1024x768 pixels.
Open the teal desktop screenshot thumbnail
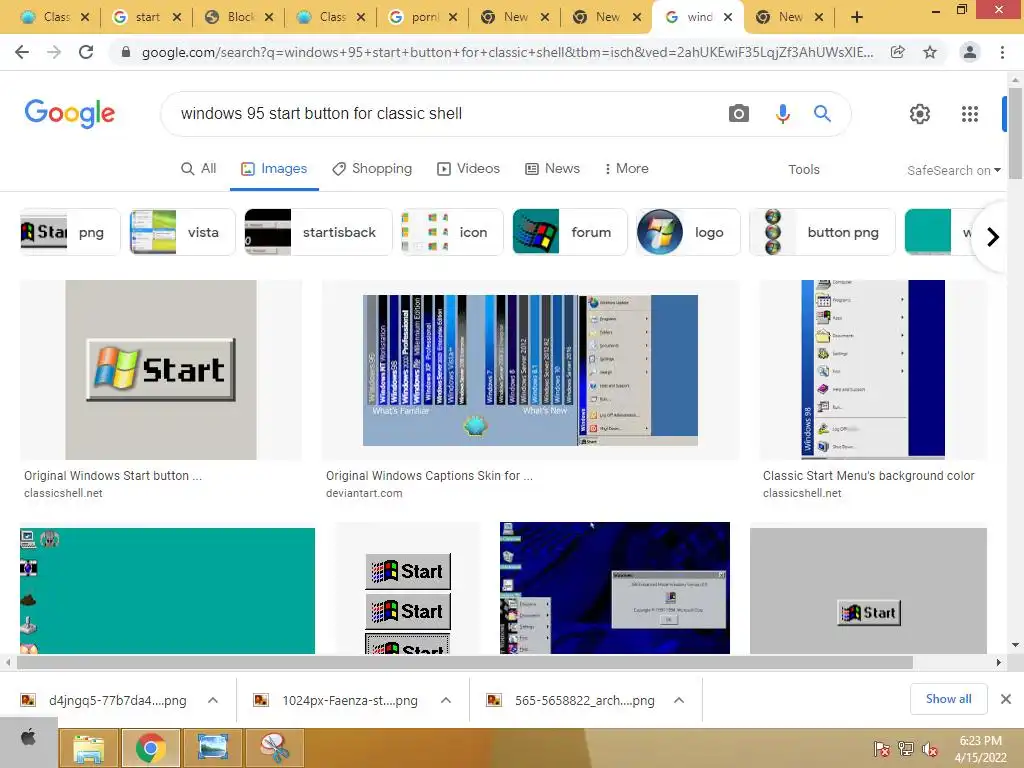click(167, 590)
